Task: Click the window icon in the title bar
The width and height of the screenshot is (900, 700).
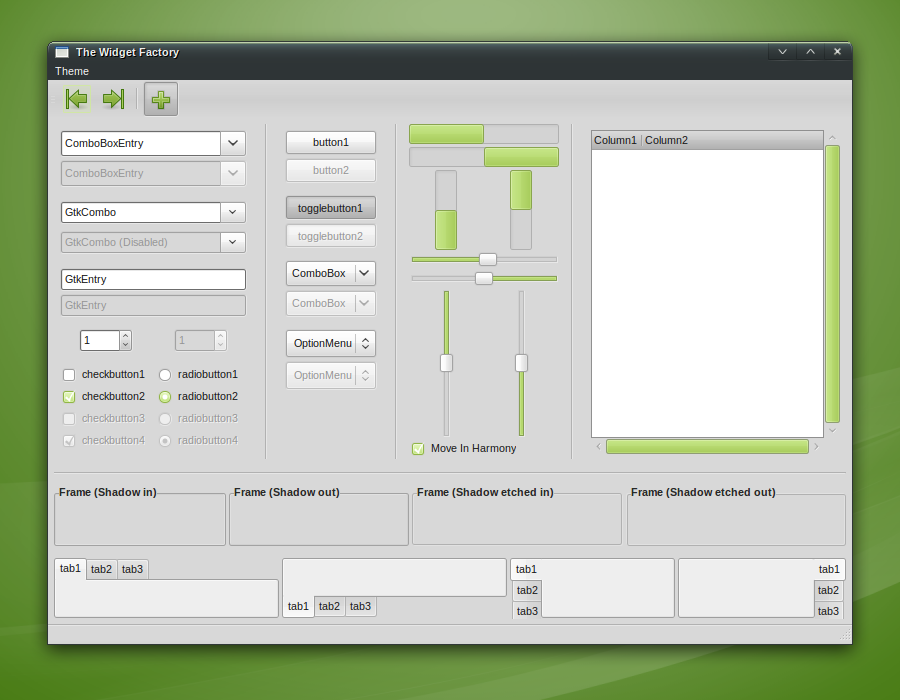Action: click(62, 52)
